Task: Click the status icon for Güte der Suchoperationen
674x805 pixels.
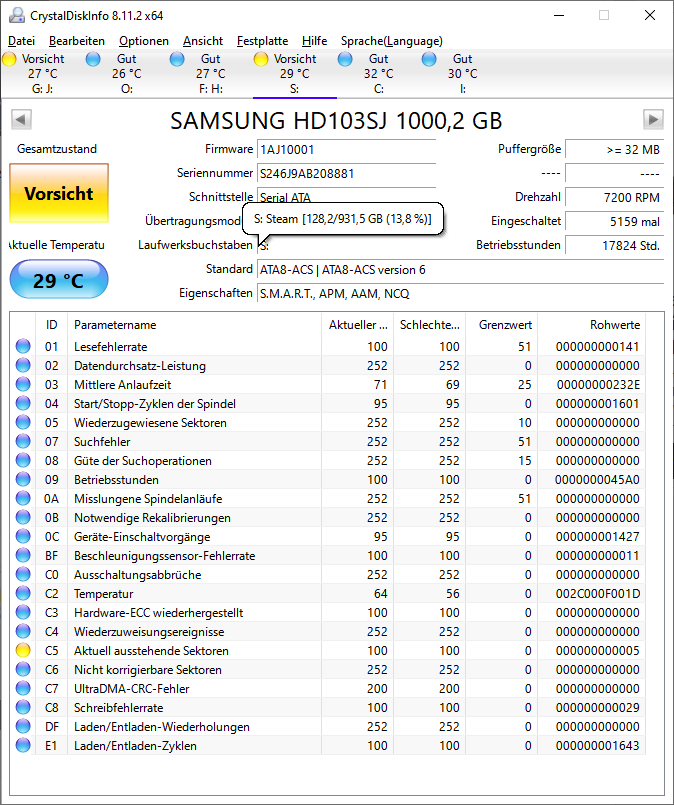Action: point(23,461)
